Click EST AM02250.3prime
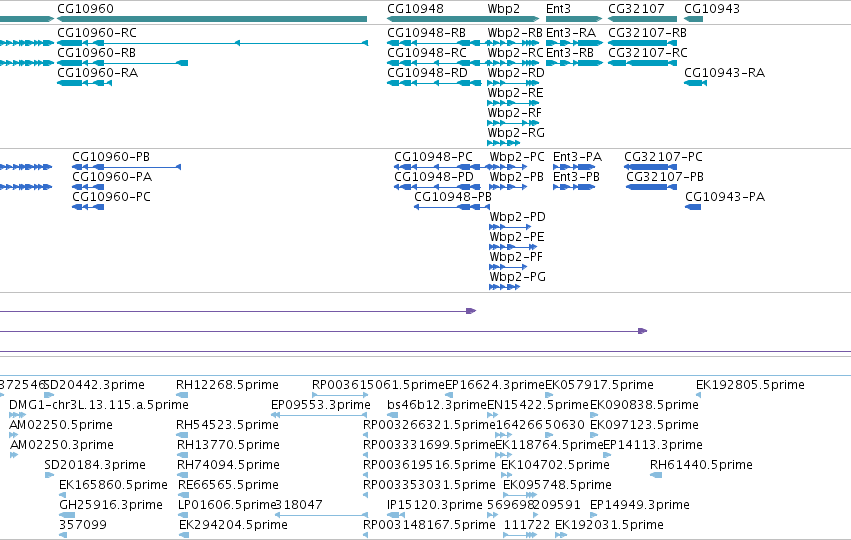 62,446
